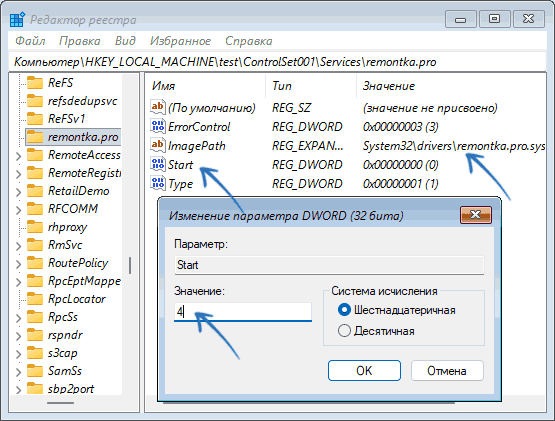Screen dimensions: 555x421
Task: Click the ErrorControl DWORD value icon
Action: (158, 126)
